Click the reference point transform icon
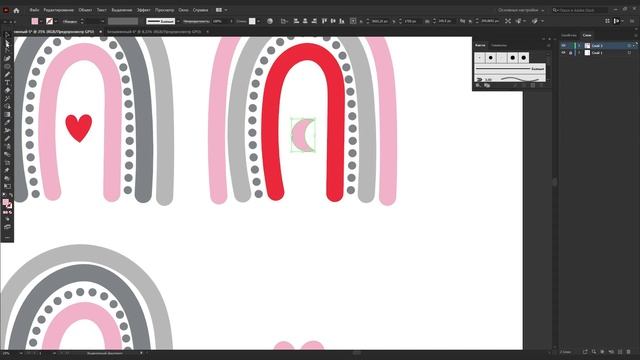Screen dimensions: 640x360 (x=353, y=21)
